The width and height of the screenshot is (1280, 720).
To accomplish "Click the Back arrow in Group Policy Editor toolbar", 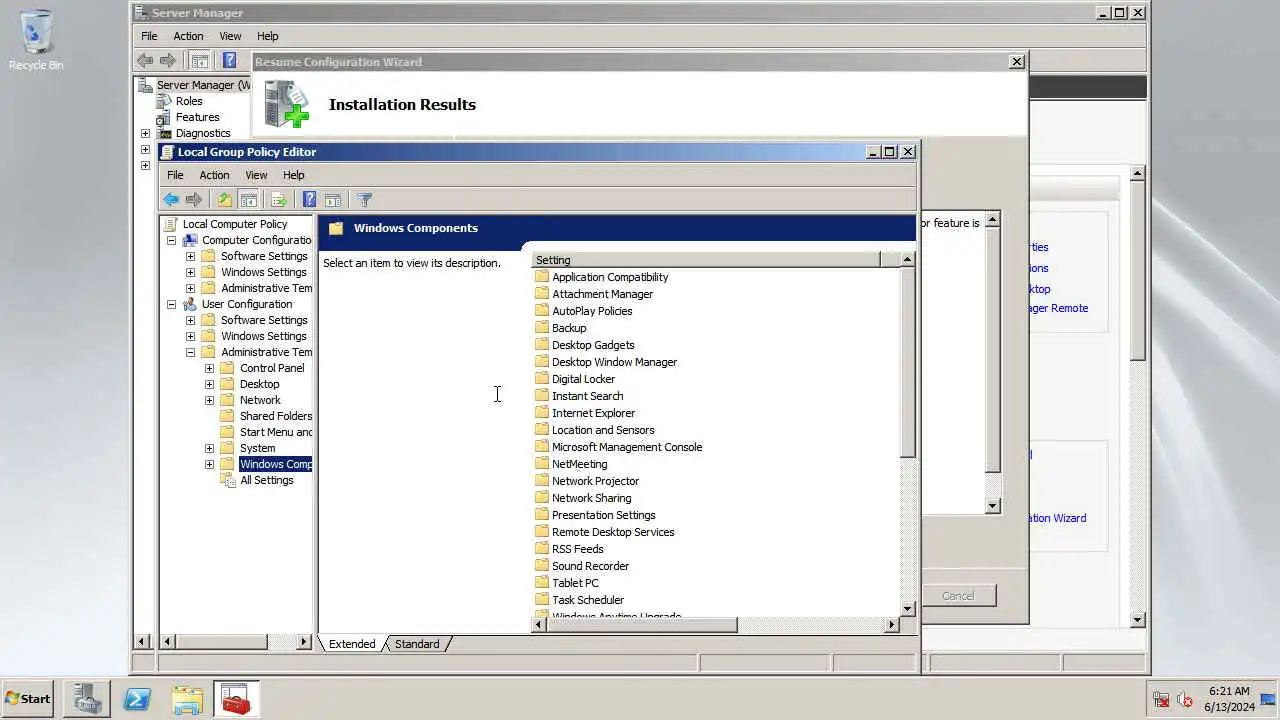I will pos(171,200).
